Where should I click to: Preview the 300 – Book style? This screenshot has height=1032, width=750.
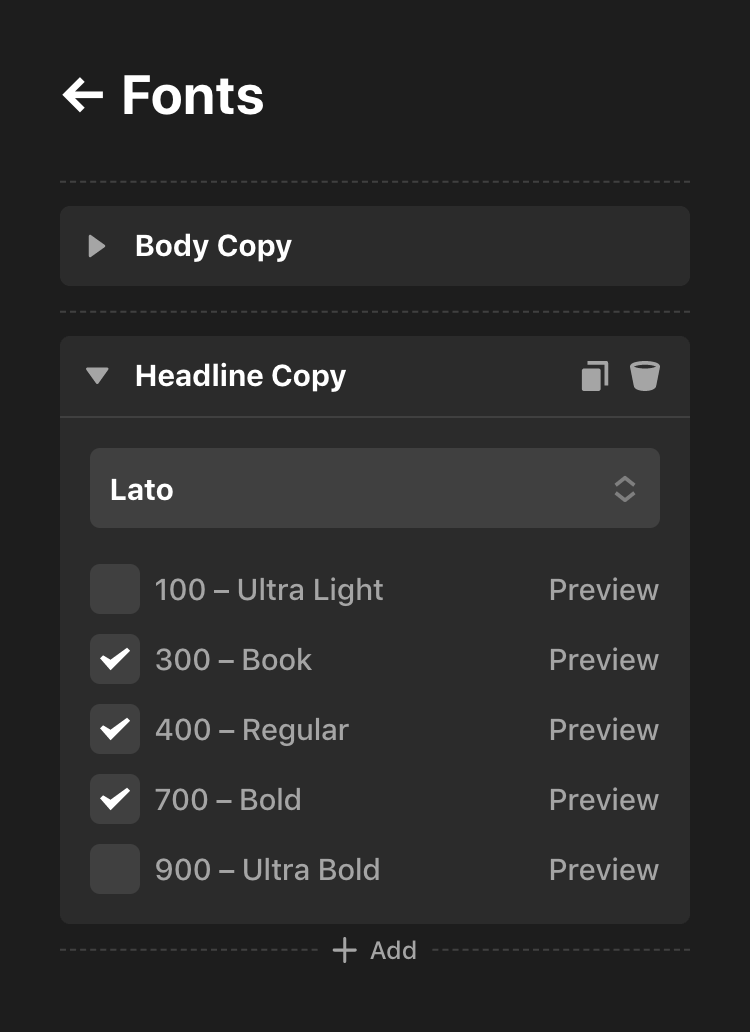(x=603, y=659)
